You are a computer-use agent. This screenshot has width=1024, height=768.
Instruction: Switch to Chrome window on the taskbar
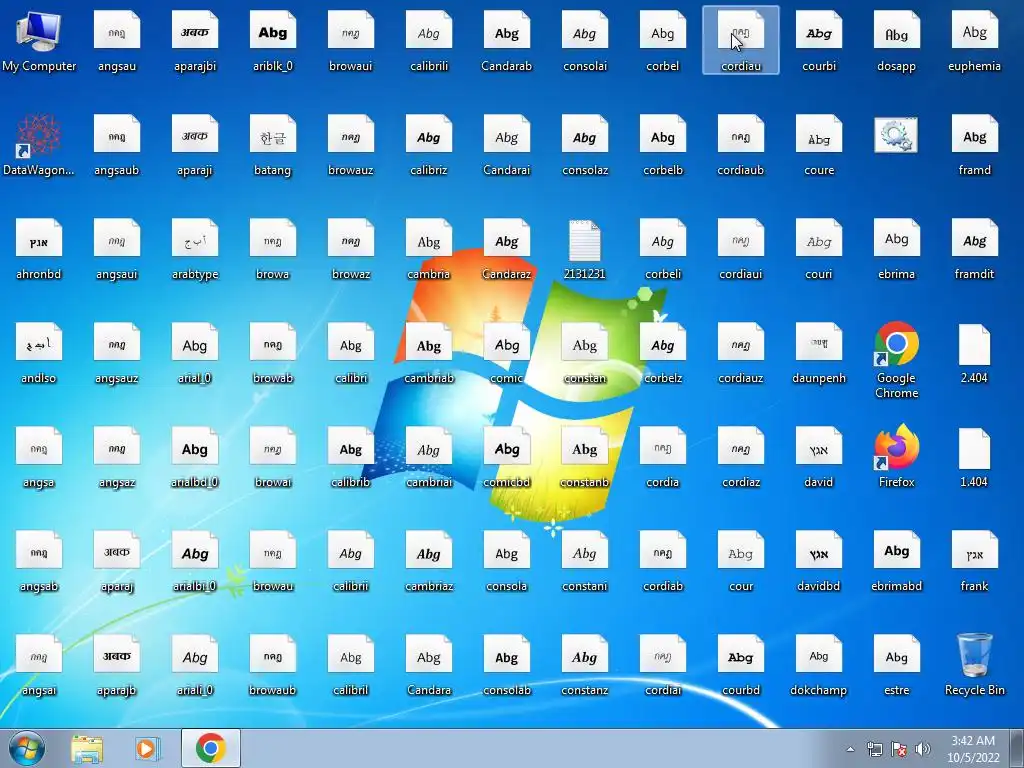[210, 748]
